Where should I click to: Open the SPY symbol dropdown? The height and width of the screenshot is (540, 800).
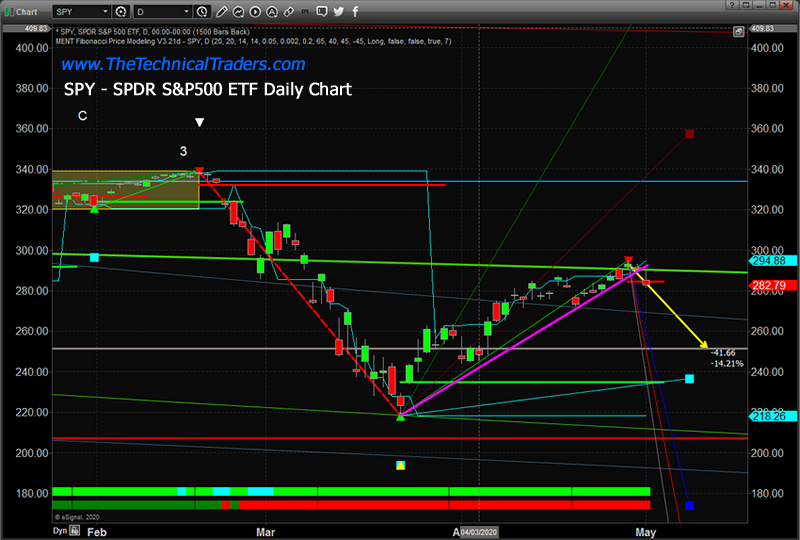tap(82, 11)
